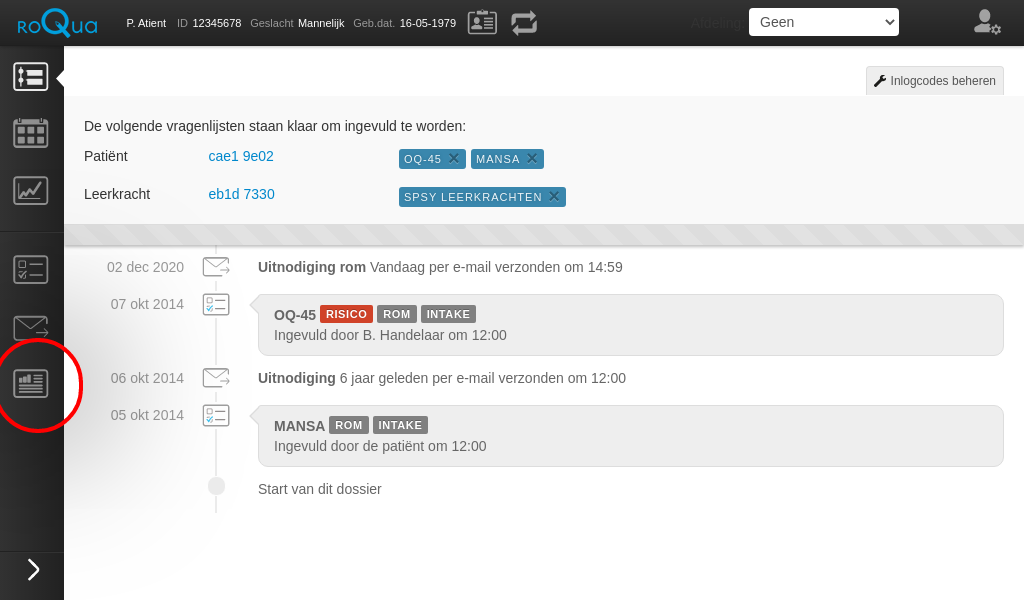Click the RoQua logo
The image size is (1024, 600).
(x=57, y=23)
